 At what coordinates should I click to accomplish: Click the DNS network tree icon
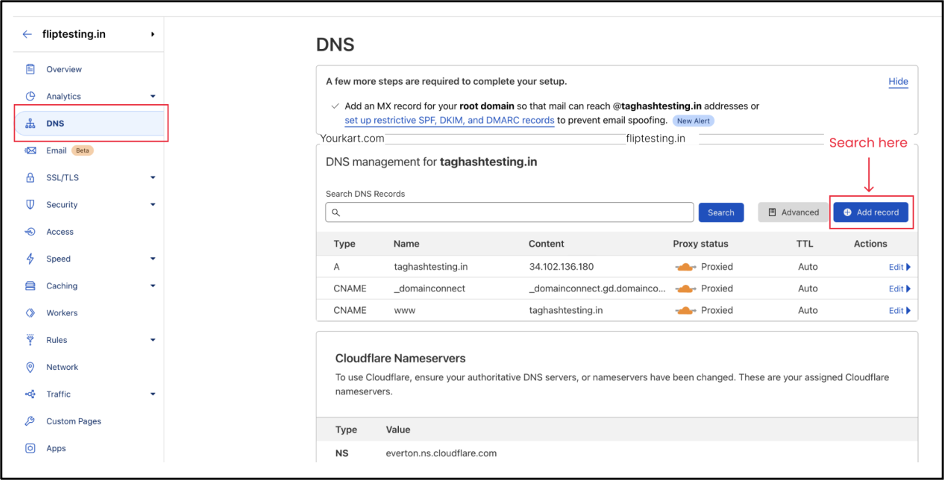30,124
